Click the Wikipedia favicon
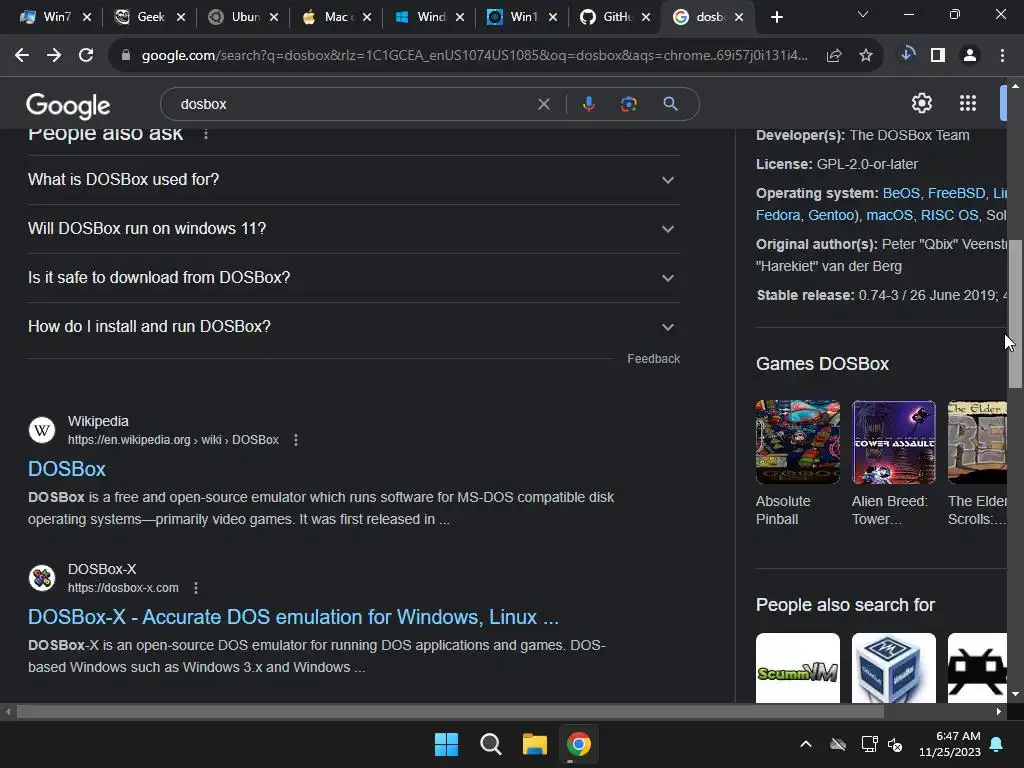 (x=42, y=430)
